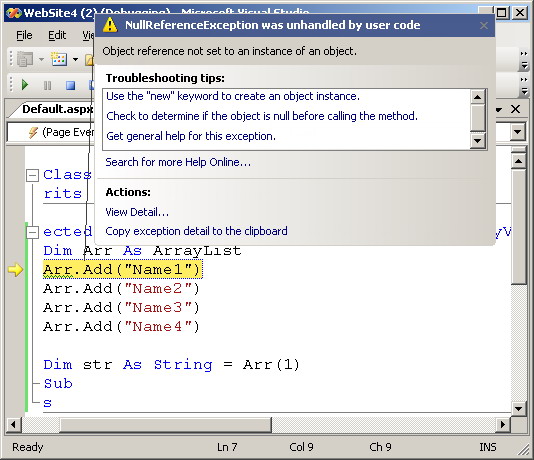Select the Default.aspx editor tab
534x460 pixels.
57,109
